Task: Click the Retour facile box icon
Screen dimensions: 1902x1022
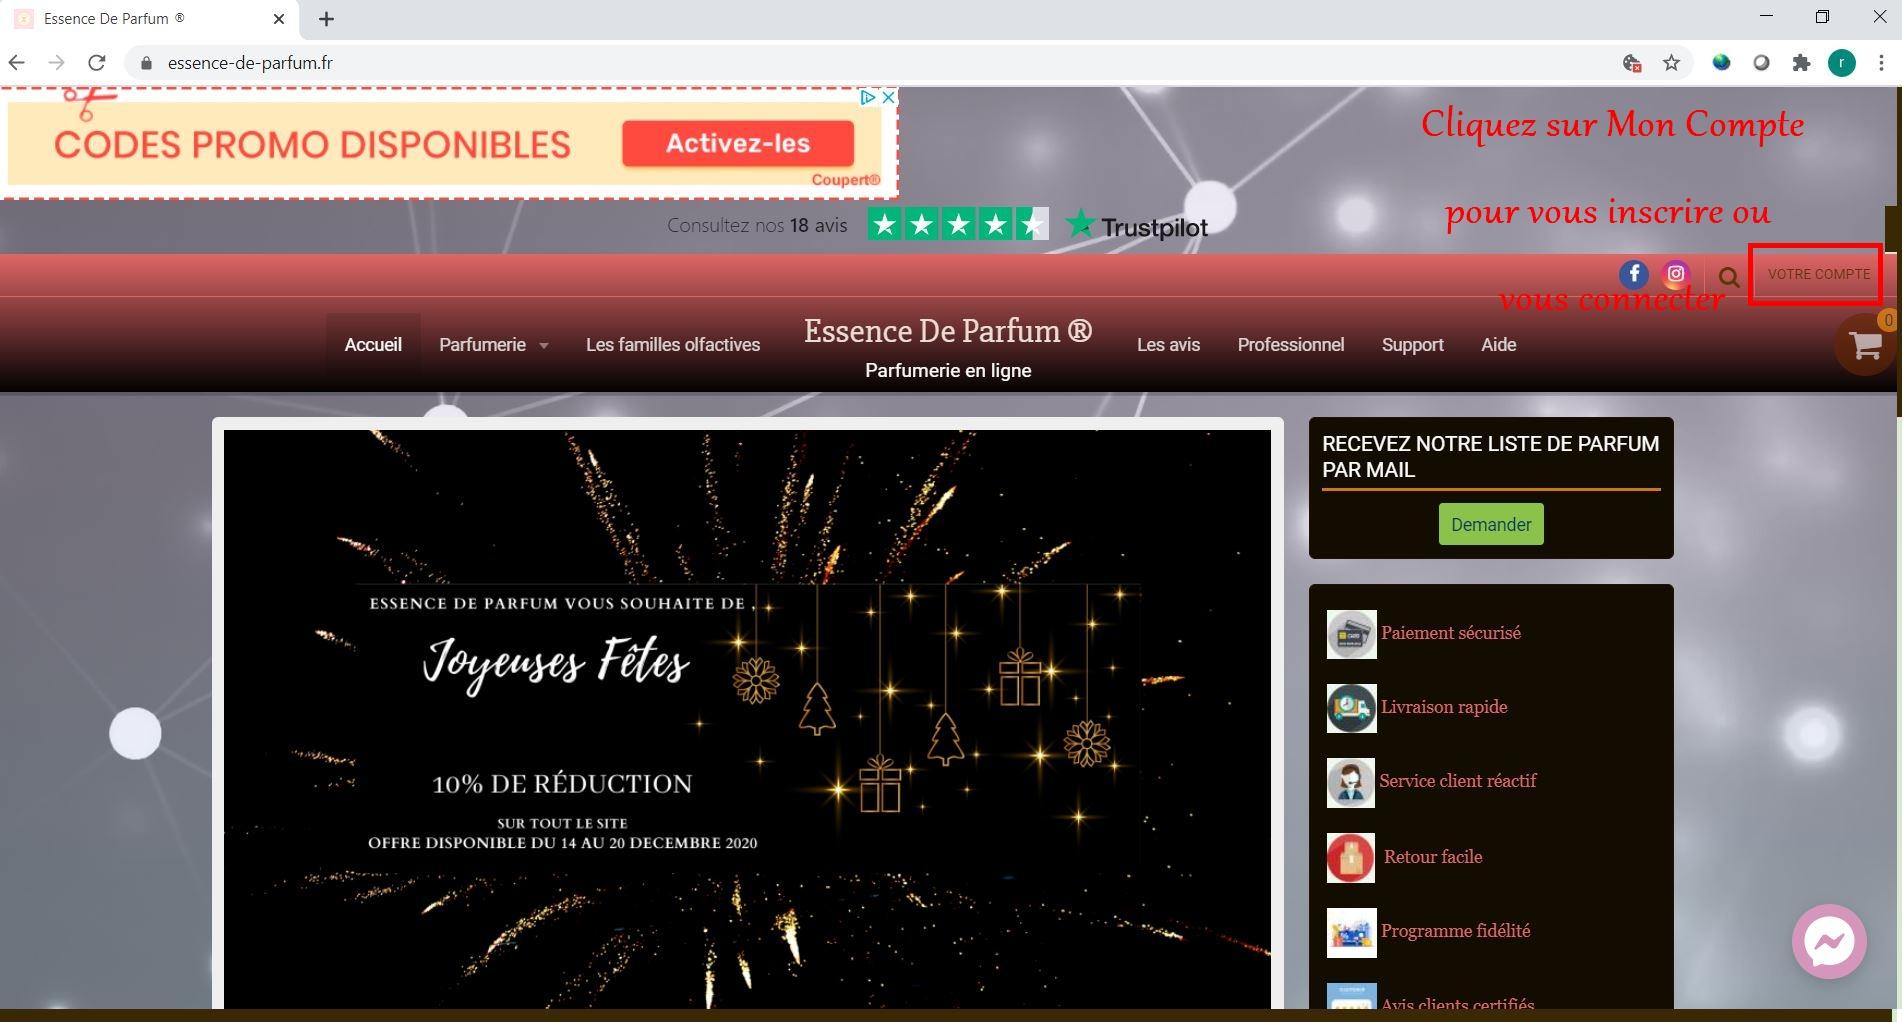Action: (x=1351, y=858)
